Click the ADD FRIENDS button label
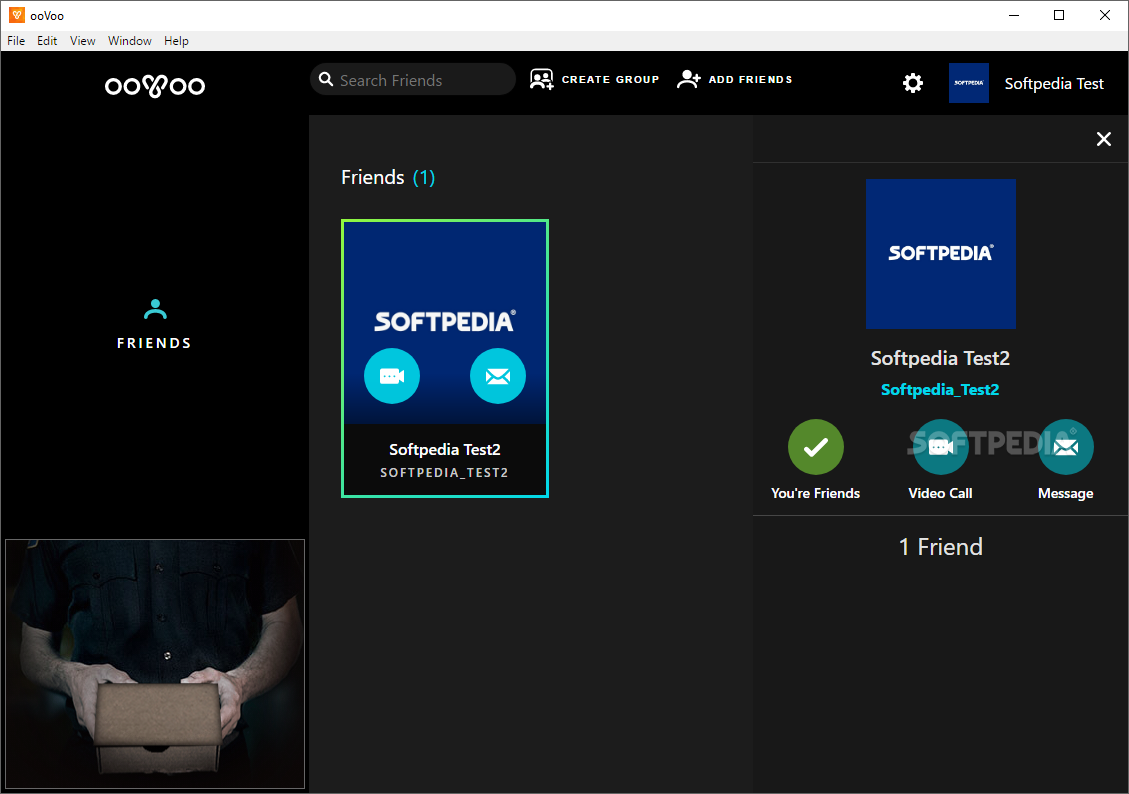The height and width of the screenshot is (794, 1129). 750,79
